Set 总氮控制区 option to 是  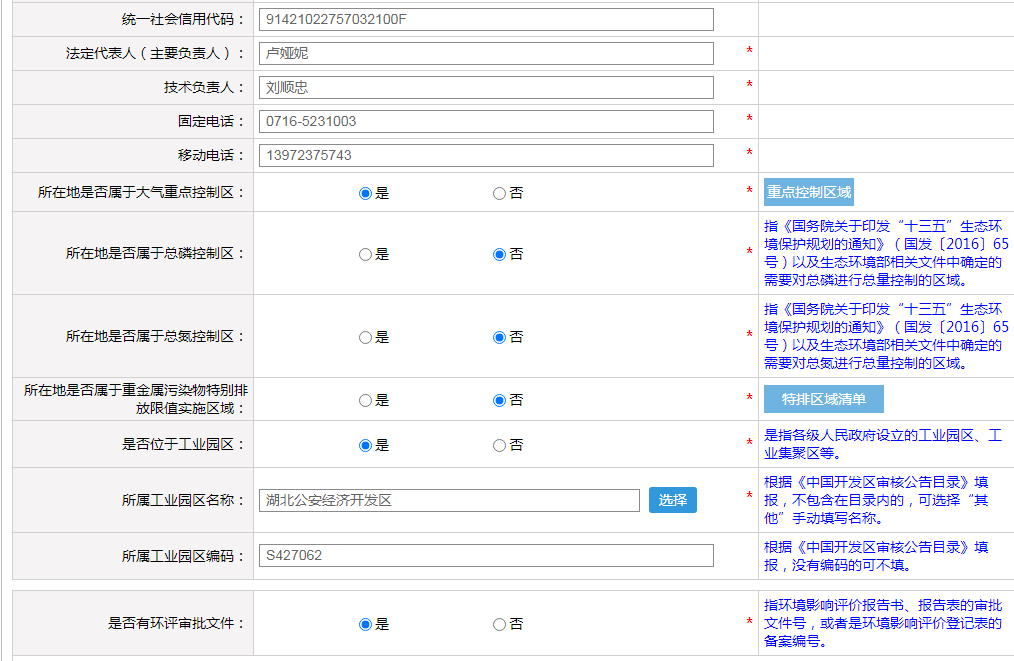(x=365, y=337)
